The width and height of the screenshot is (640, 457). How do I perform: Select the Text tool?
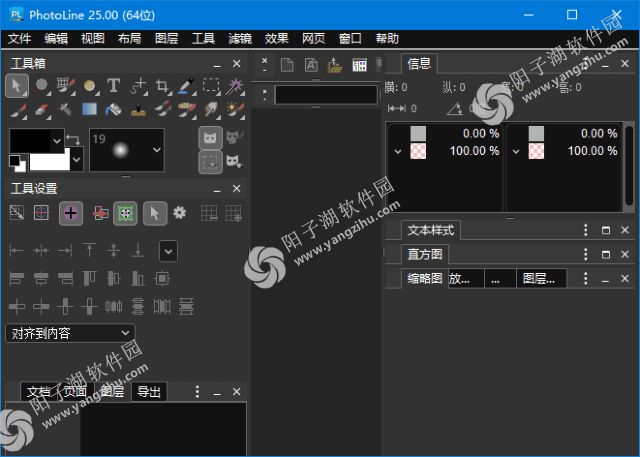[113, 86]
